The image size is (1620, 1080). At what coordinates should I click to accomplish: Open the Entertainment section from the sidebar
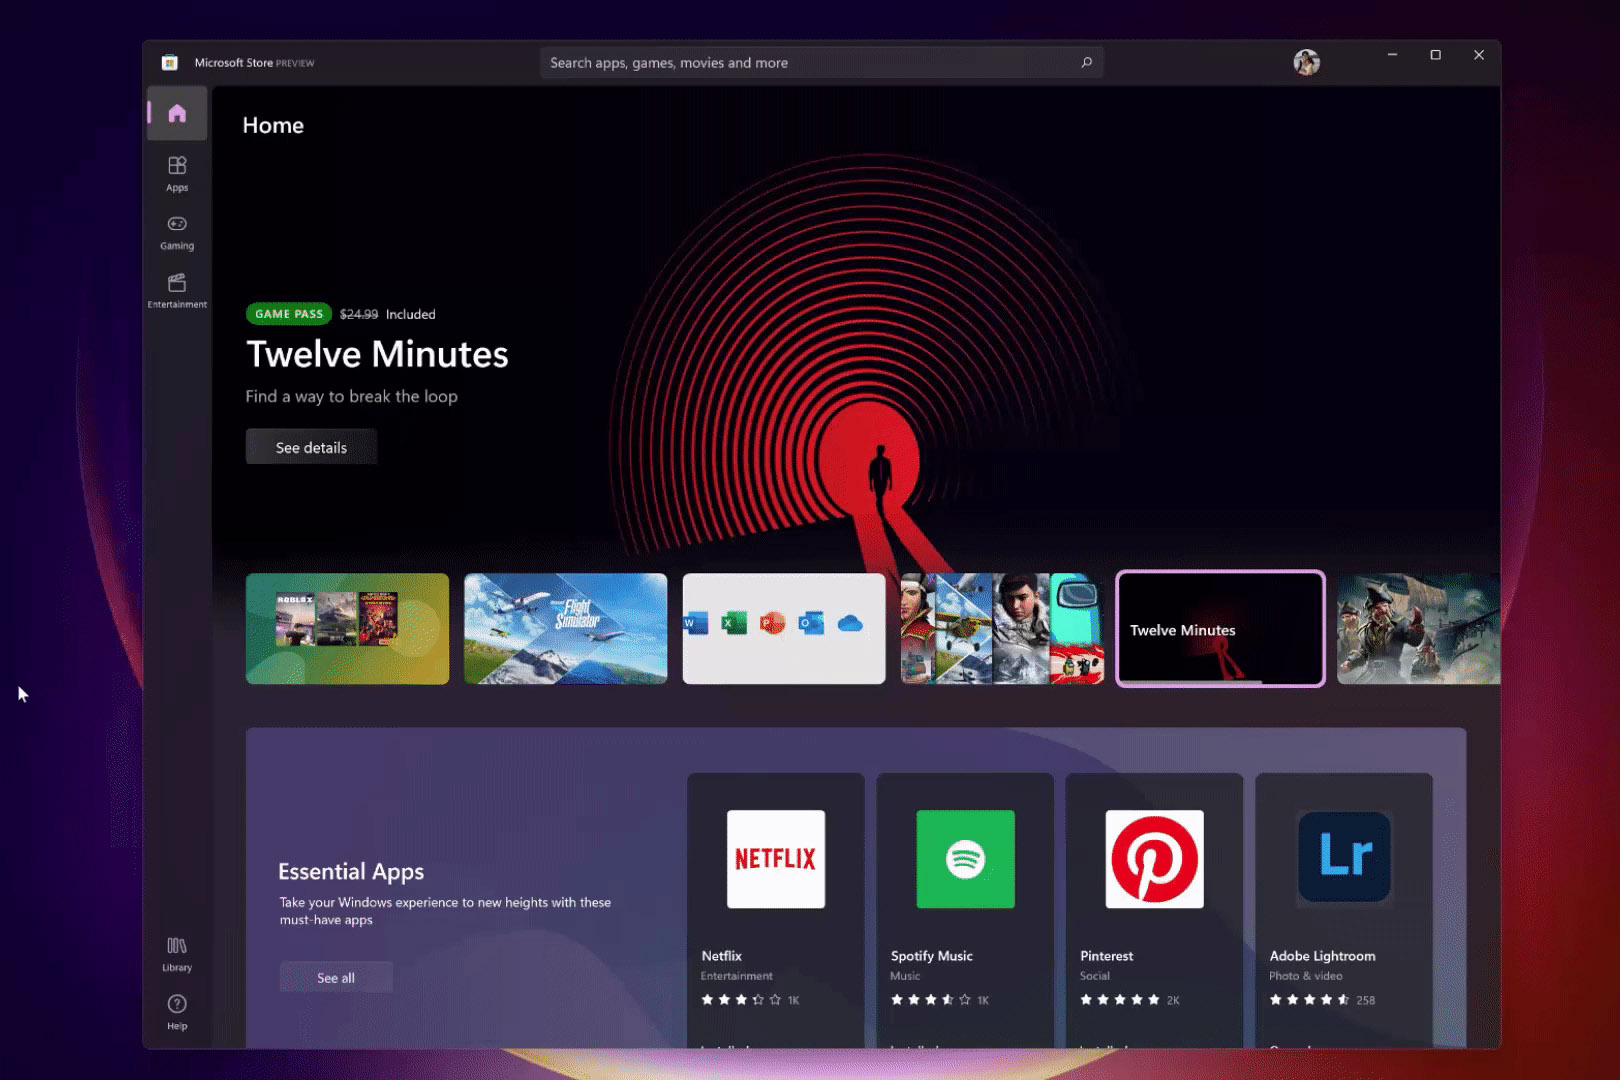[176, 289]
